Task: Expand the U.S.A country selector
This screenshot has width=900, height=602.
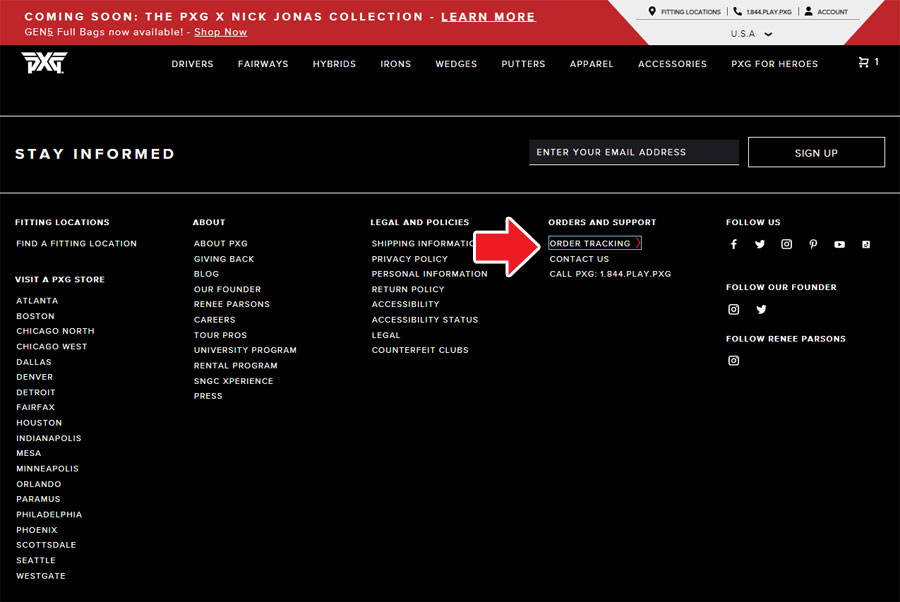Action: click(x=751, y=34)
